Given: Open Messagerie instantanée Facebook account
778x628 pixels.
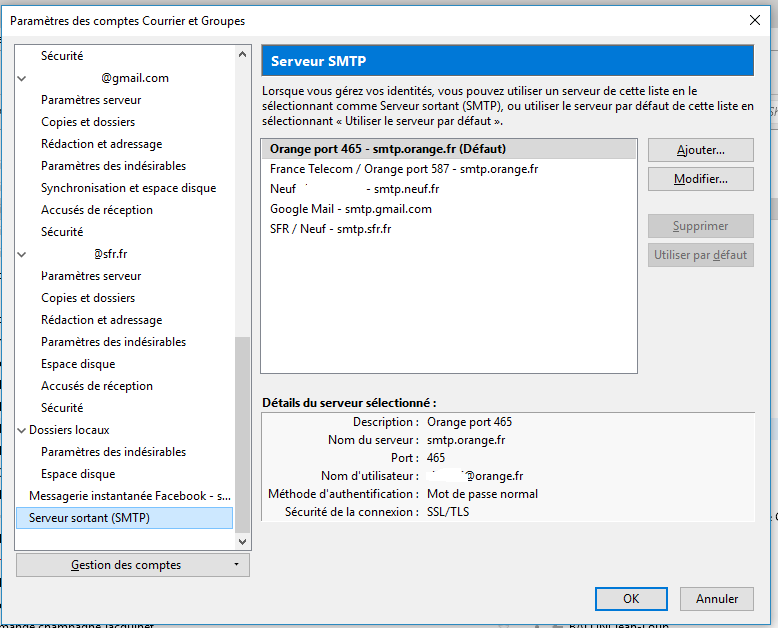Looking at the screenshot, I should click(x=130, y=496).
